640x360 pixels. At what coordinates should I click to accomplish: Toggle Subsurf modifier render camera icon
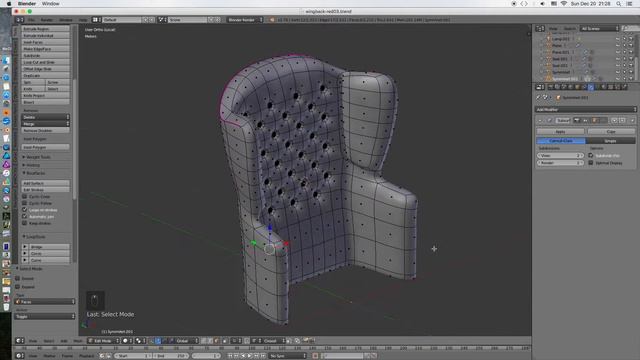pyautogui.click(x=577, y=120)
